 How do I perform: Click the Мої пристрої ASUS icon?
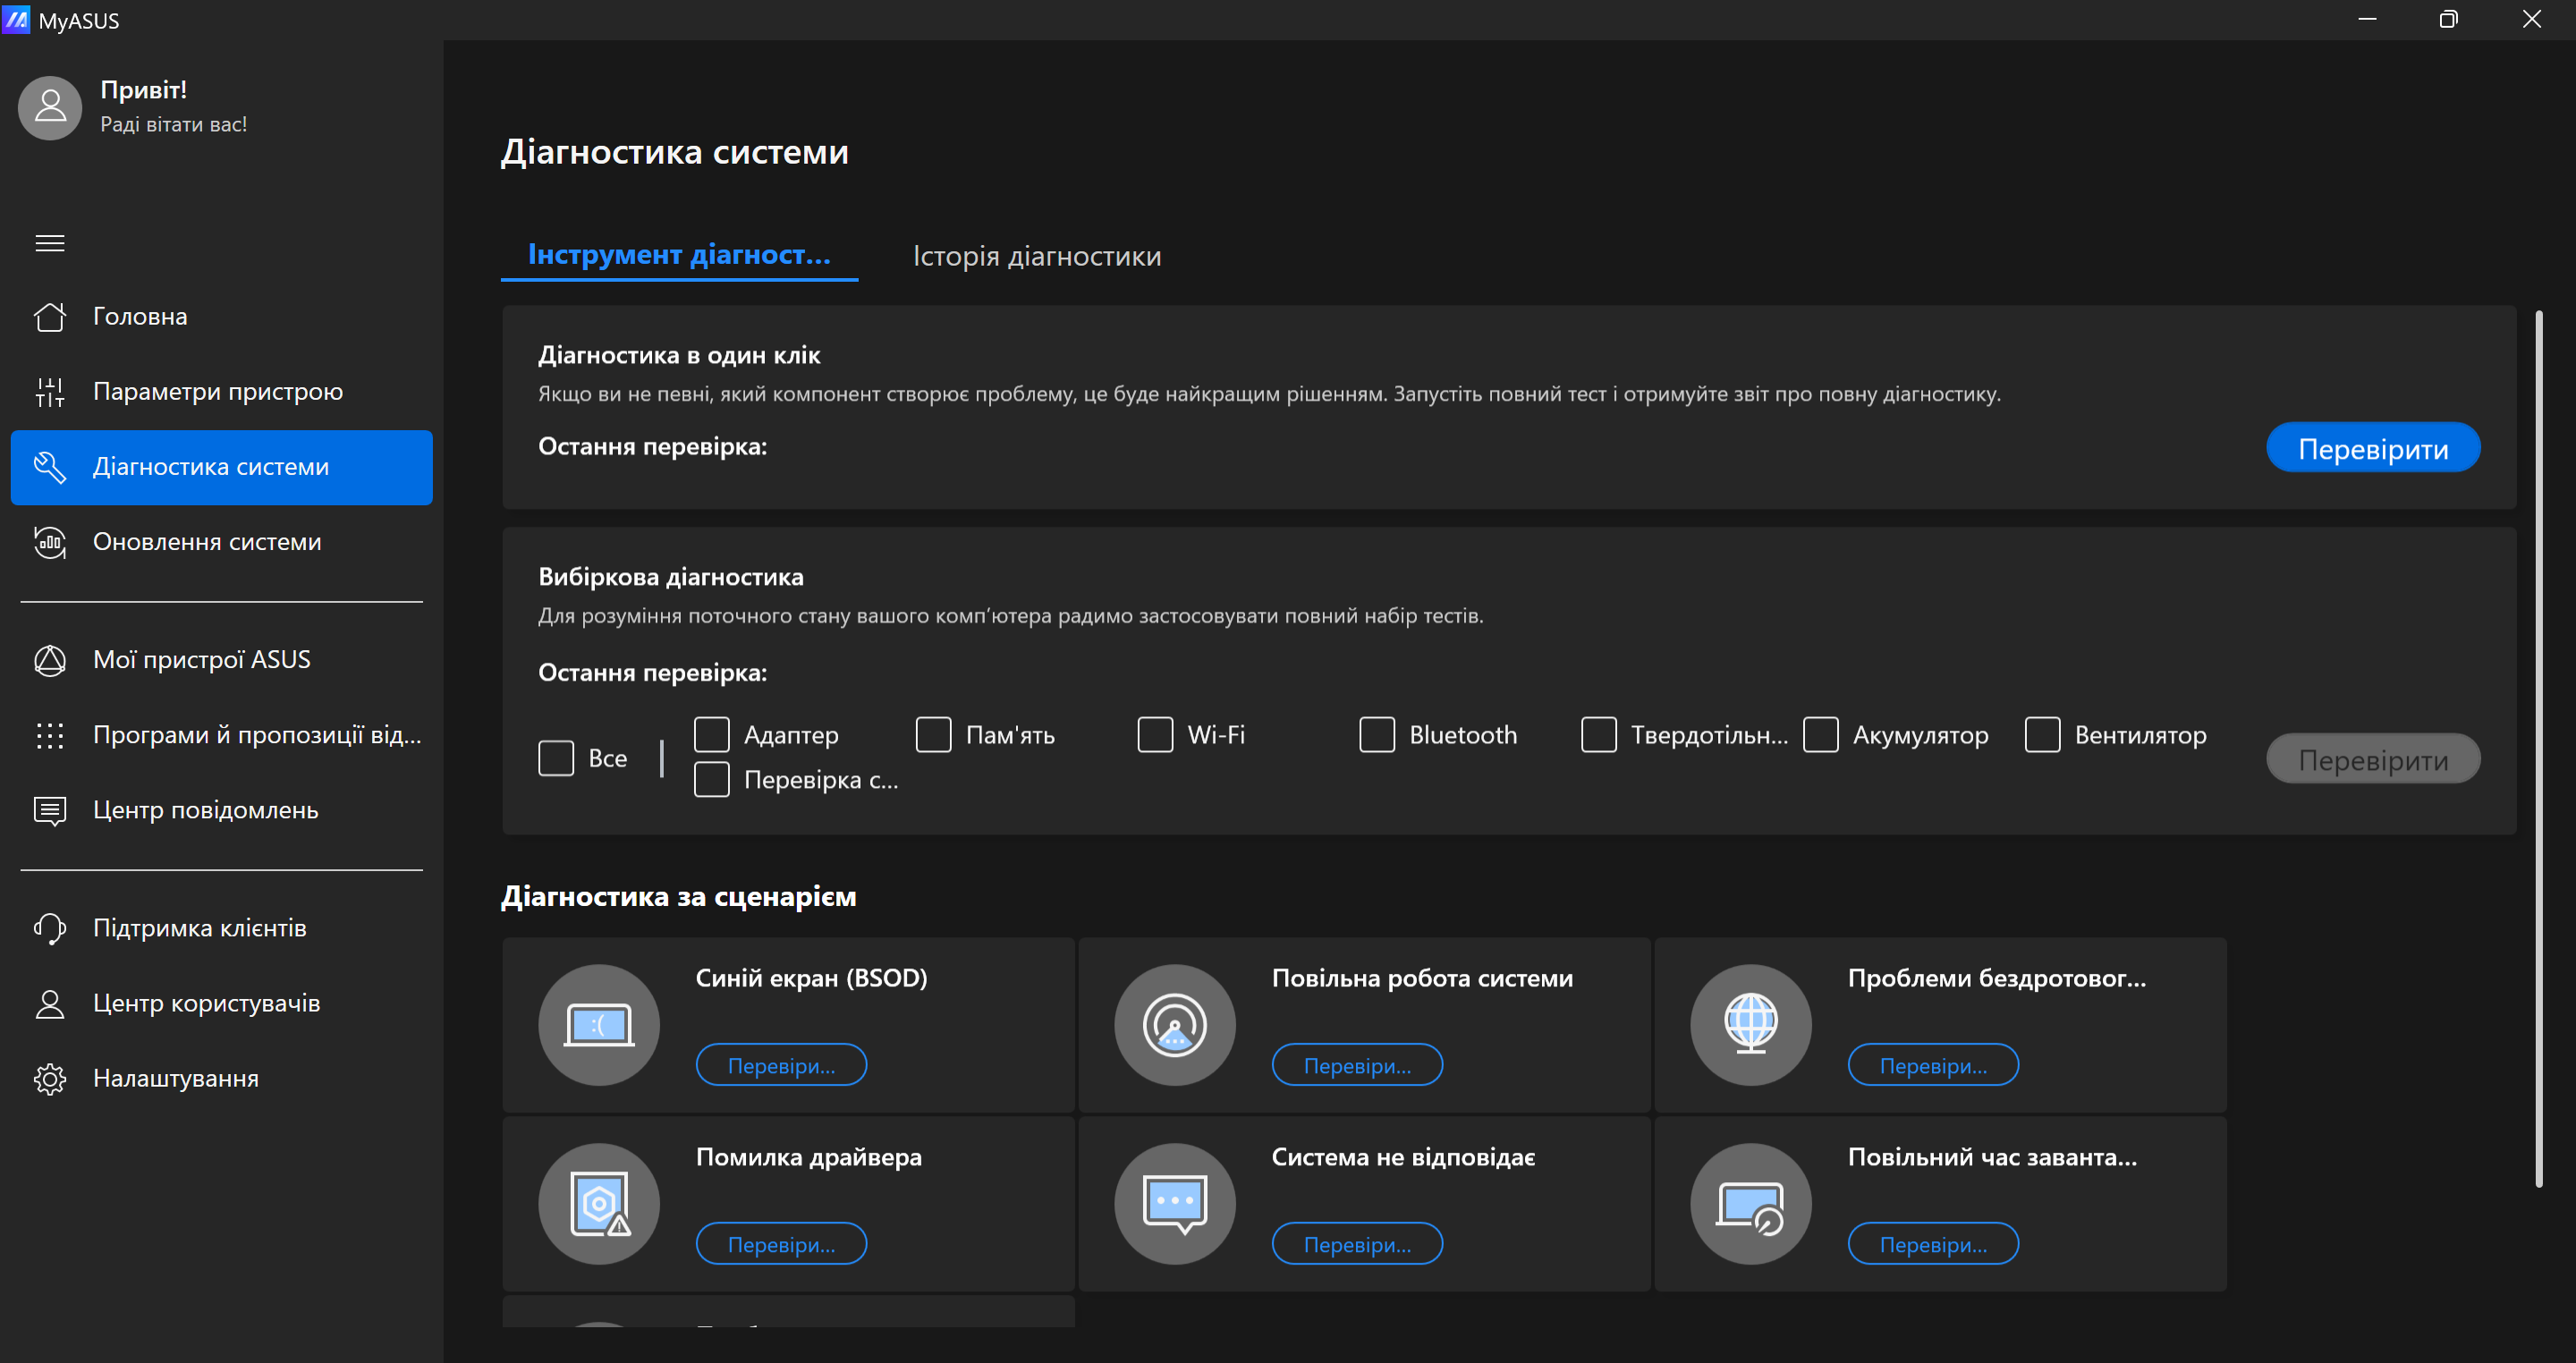click(50, 660)
